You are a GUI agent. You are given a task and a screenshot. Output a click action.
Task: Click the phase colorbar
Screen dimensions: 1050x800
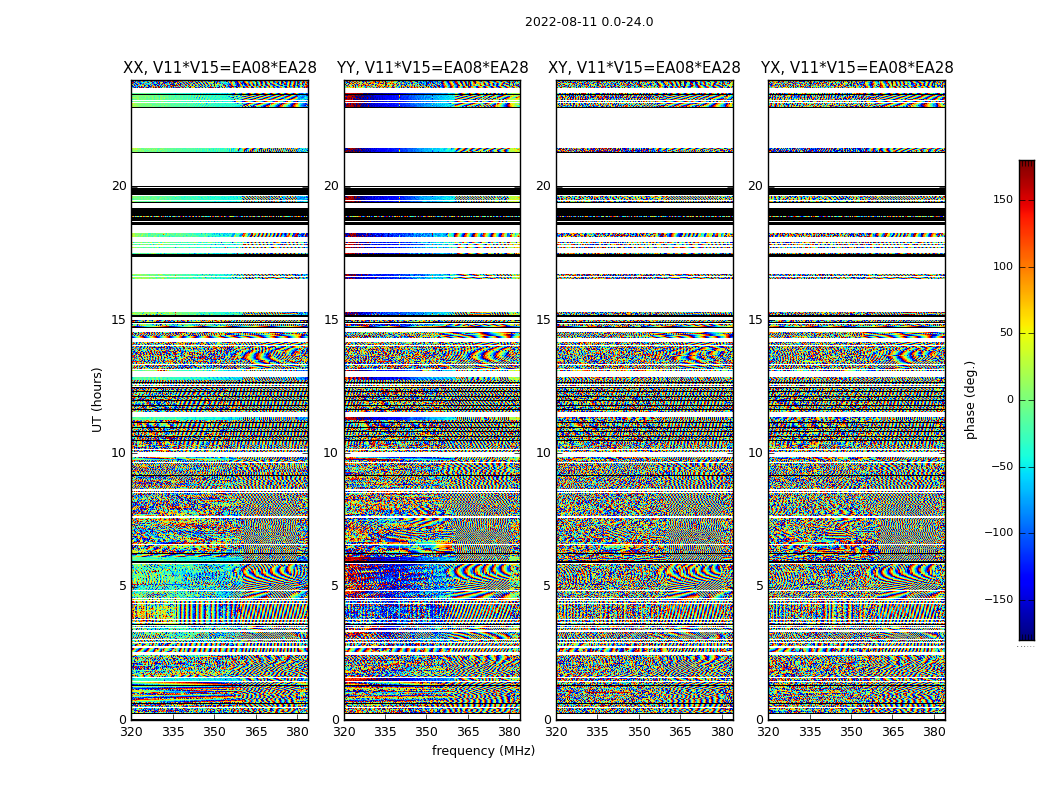1027,400
